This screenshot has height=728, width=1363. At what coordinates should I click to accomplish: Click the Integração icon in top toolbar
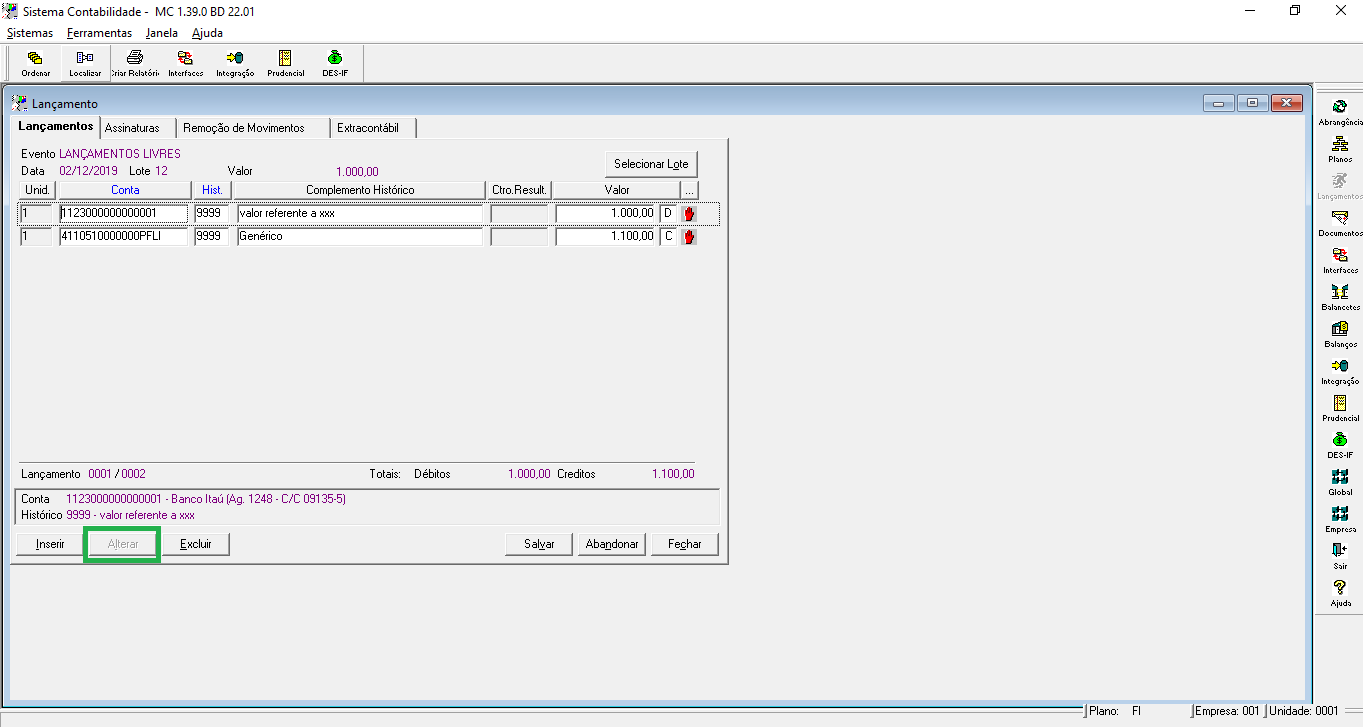pos(235,64)
